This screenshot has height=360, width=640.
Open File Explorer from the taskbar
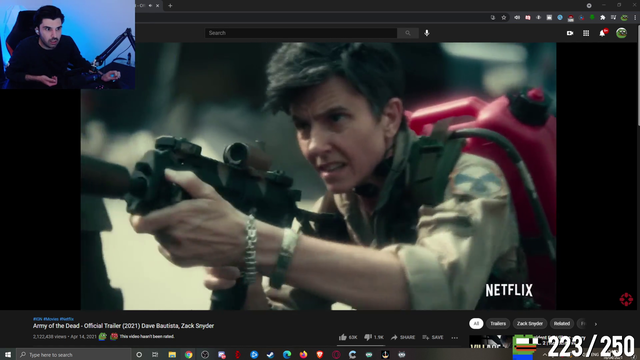click(172, 355)
